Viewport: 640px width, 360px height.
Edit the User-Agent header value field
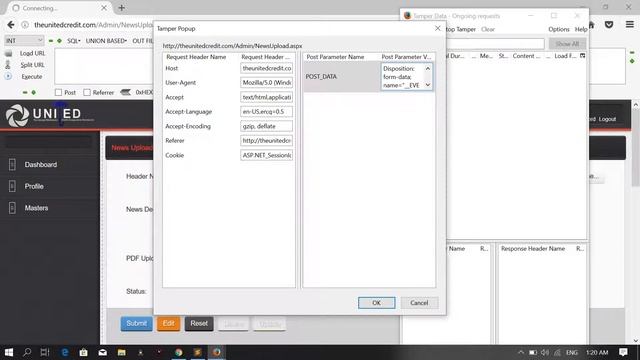pos(267,82)
